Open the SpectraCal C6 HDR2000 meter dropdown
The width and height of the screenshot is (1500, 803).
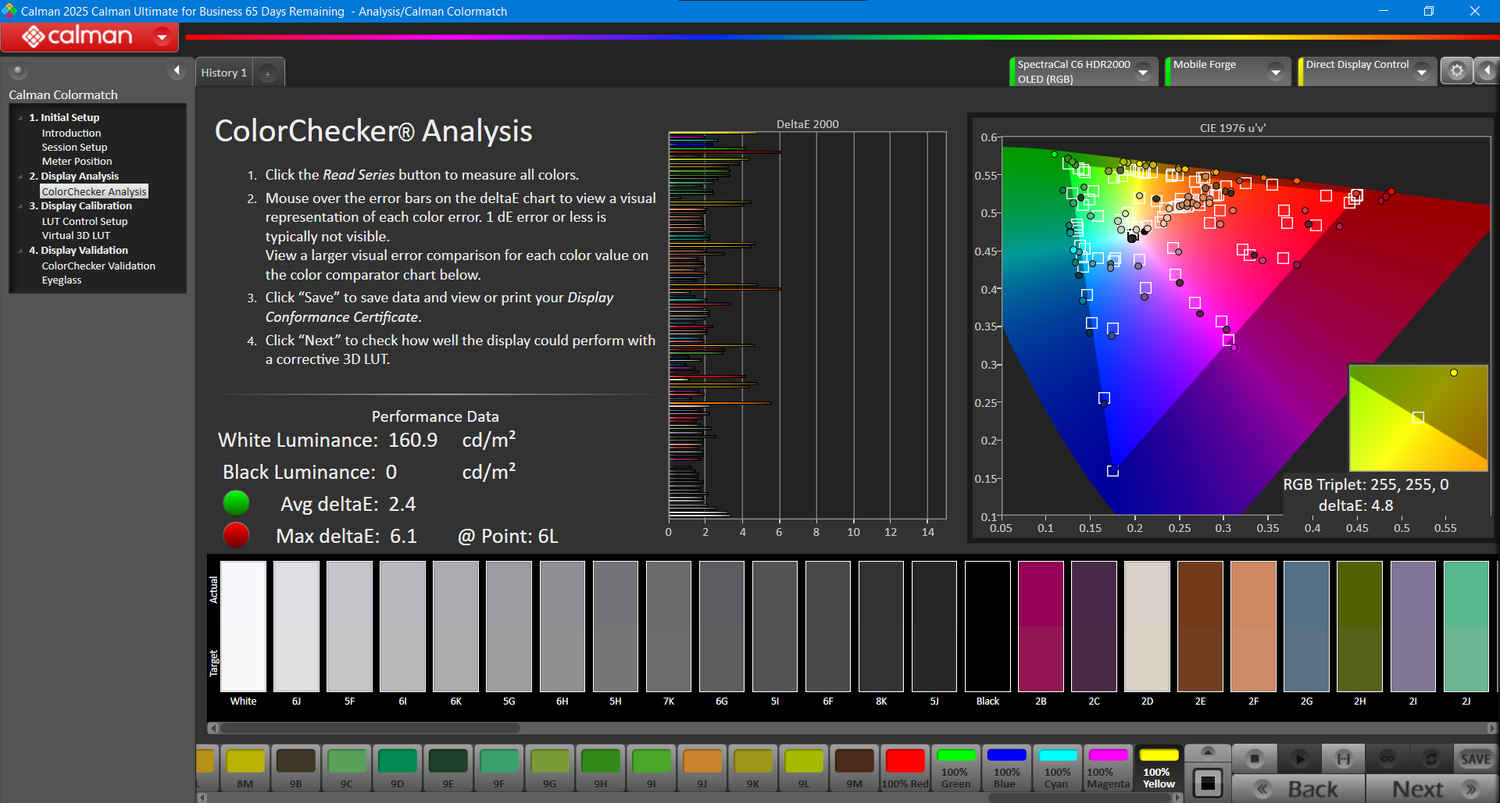(1142, 72)
